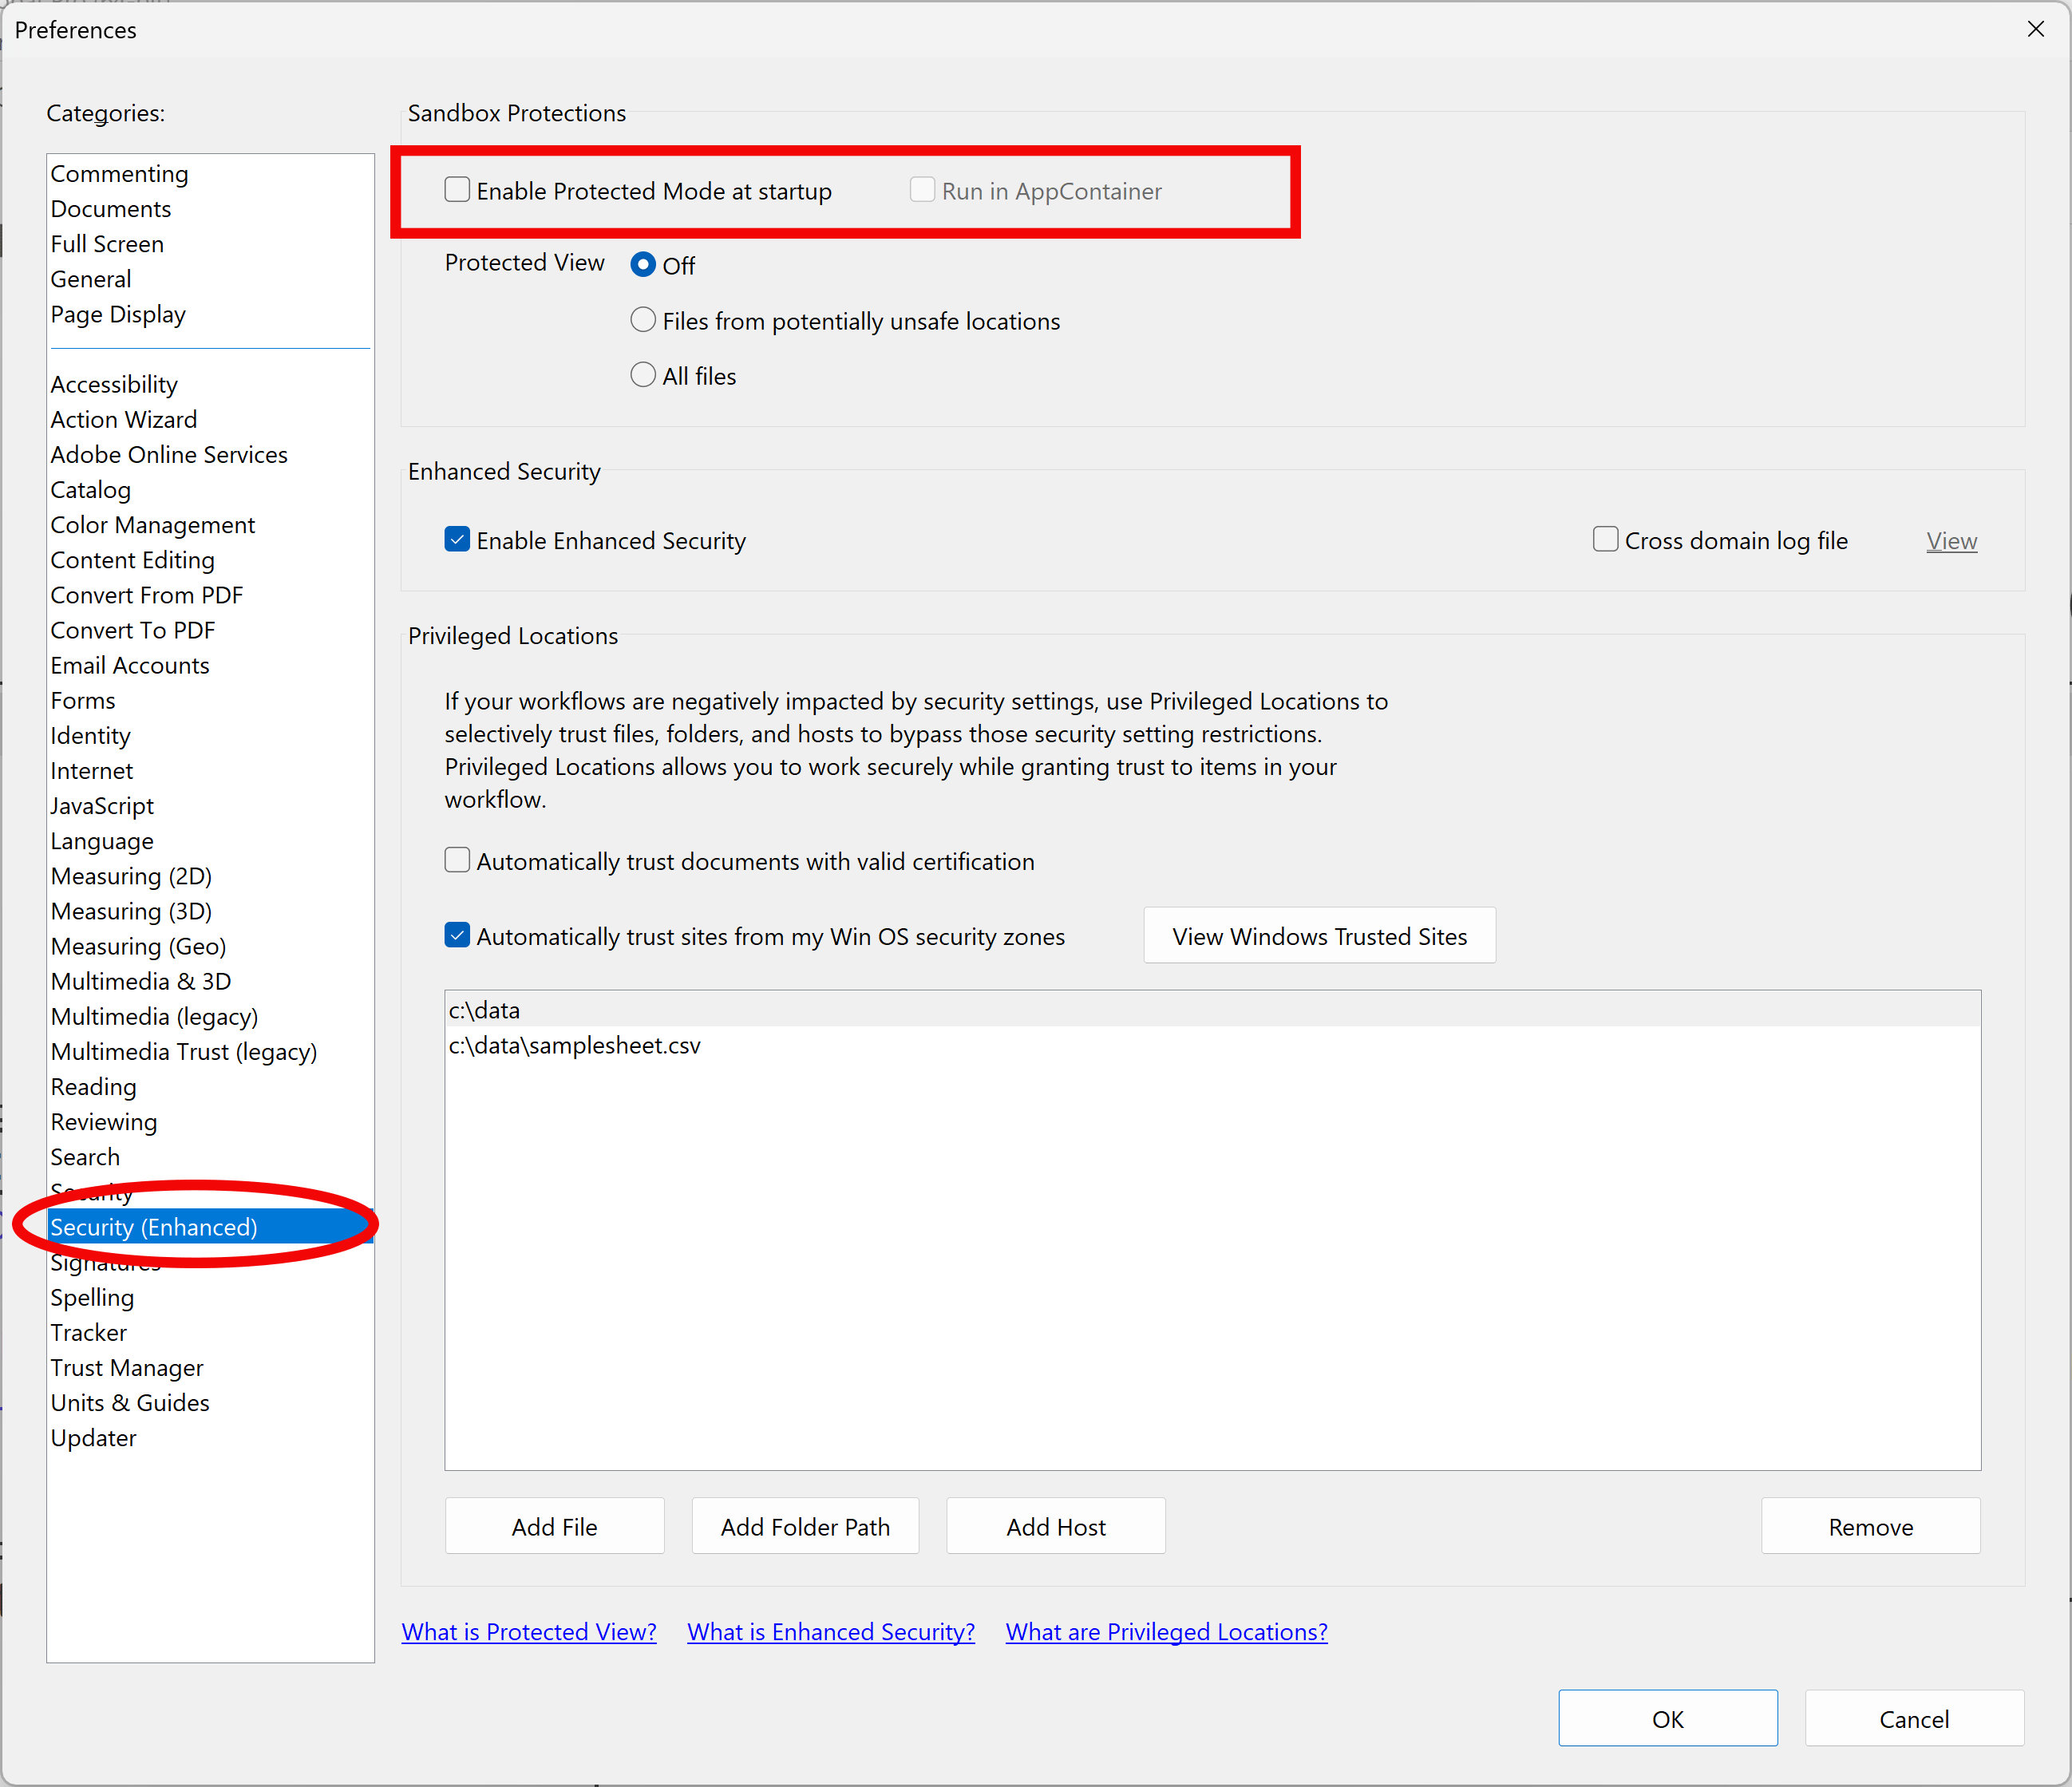Click the Add Folder Path button
The image size is (2072, 1787).
(805, 1526)
